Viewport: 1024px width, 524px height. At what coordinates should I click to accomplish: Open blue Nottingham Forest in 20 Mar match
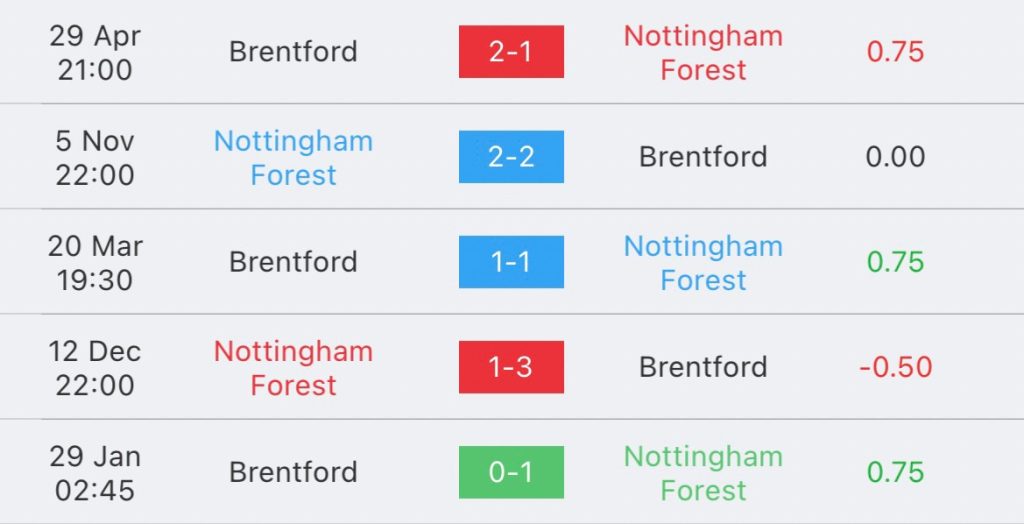(703, 262)
